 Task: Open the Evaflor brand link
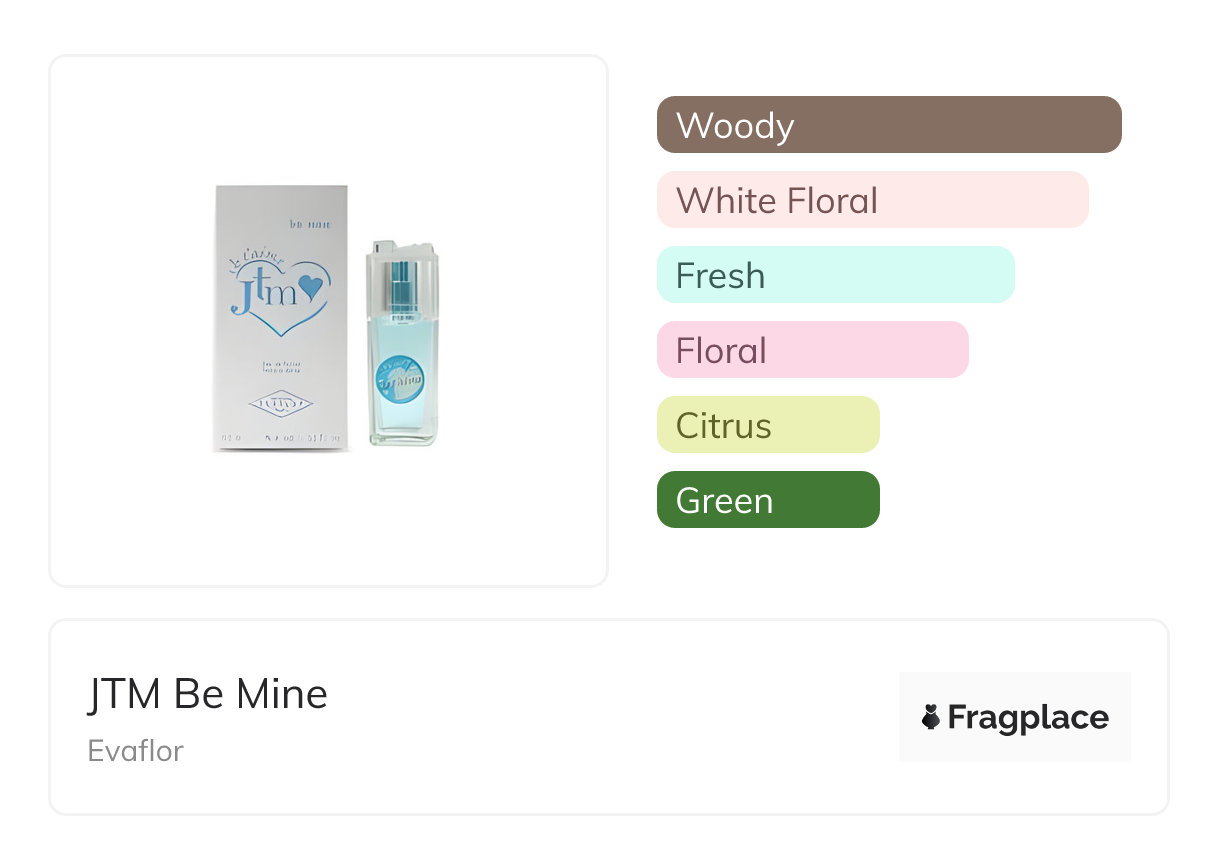tap(136, 751)
